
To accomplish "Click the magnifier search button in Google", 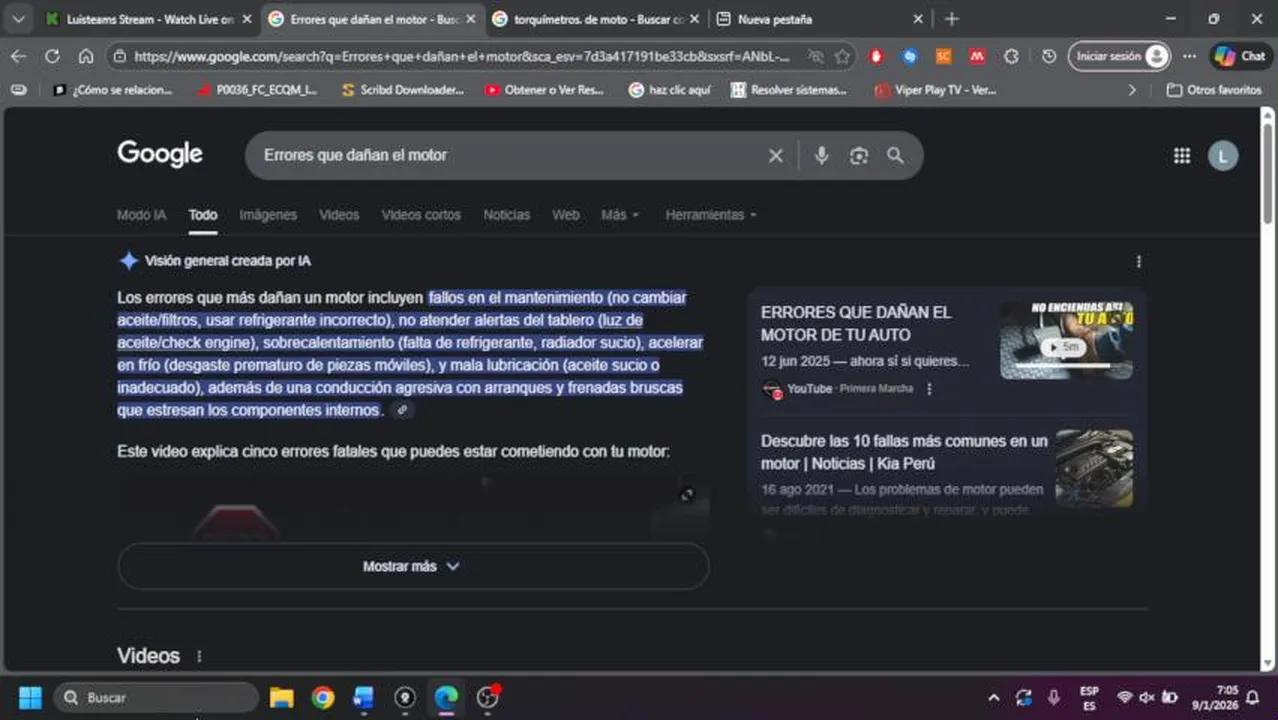I will click(895, 155).
